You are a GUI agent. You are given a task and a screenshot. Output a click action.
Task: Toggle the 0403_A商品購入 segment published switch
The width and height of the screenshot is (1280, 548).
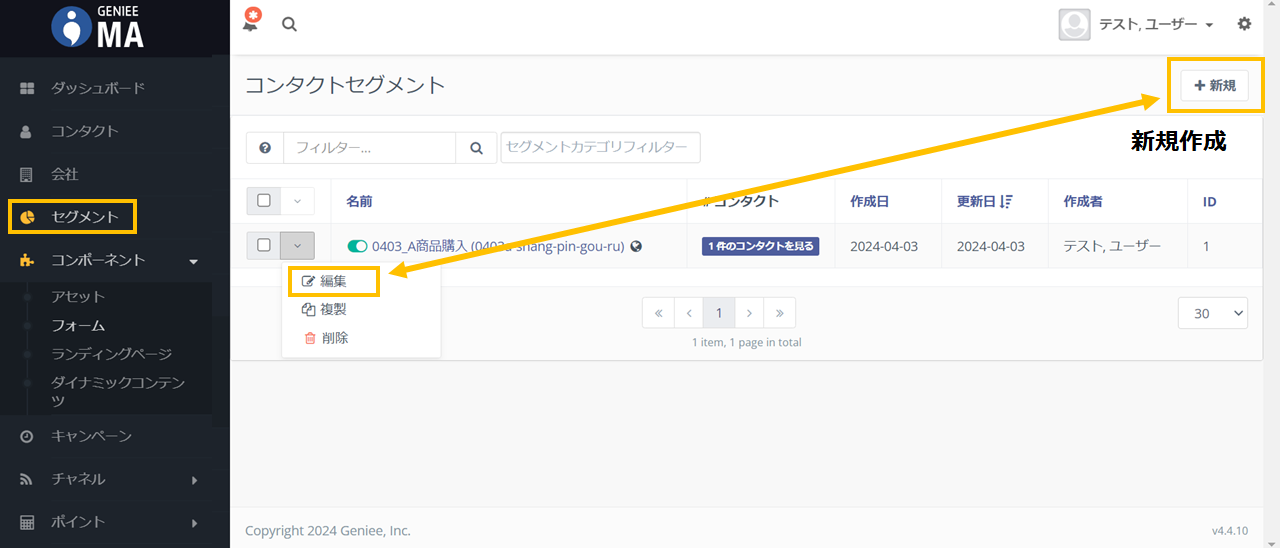(357, 246)
